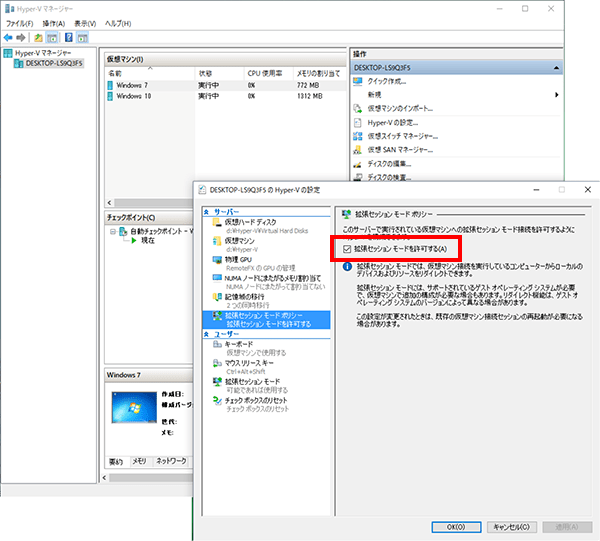Select the 拡張セッション モード ポリシー entry
Viewport: 600px width, 541px height.
[266, 319]
